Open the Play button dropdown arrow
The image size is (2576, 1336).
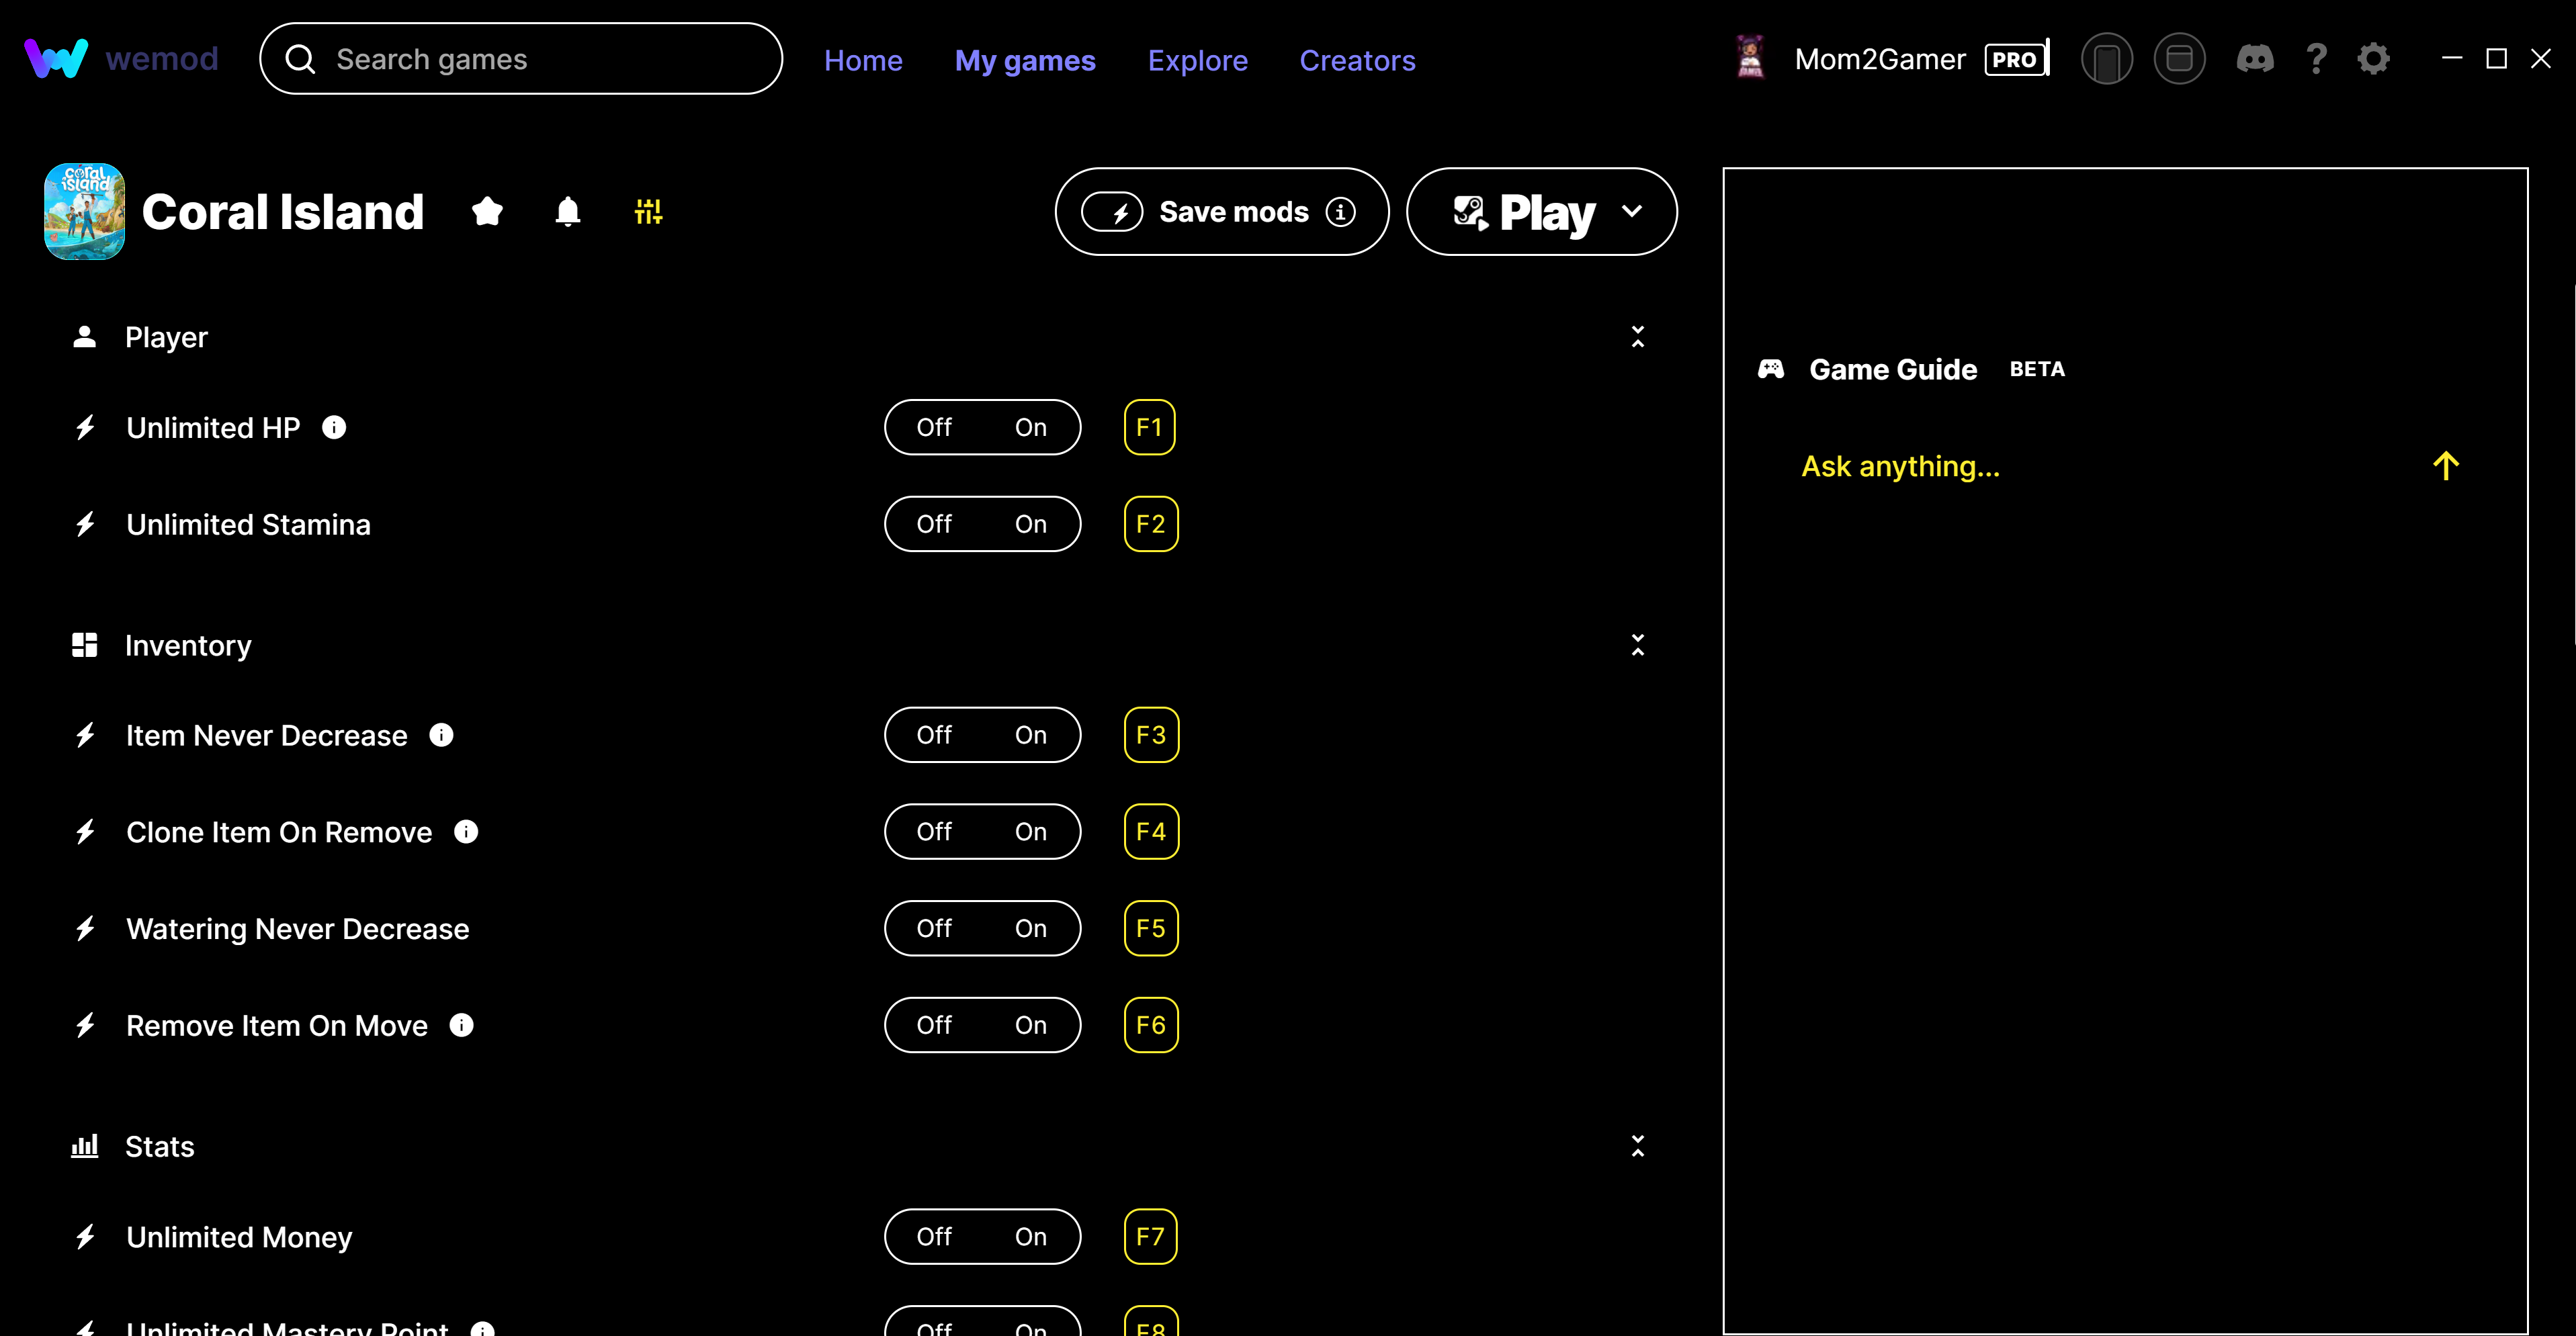point(1632,211)
